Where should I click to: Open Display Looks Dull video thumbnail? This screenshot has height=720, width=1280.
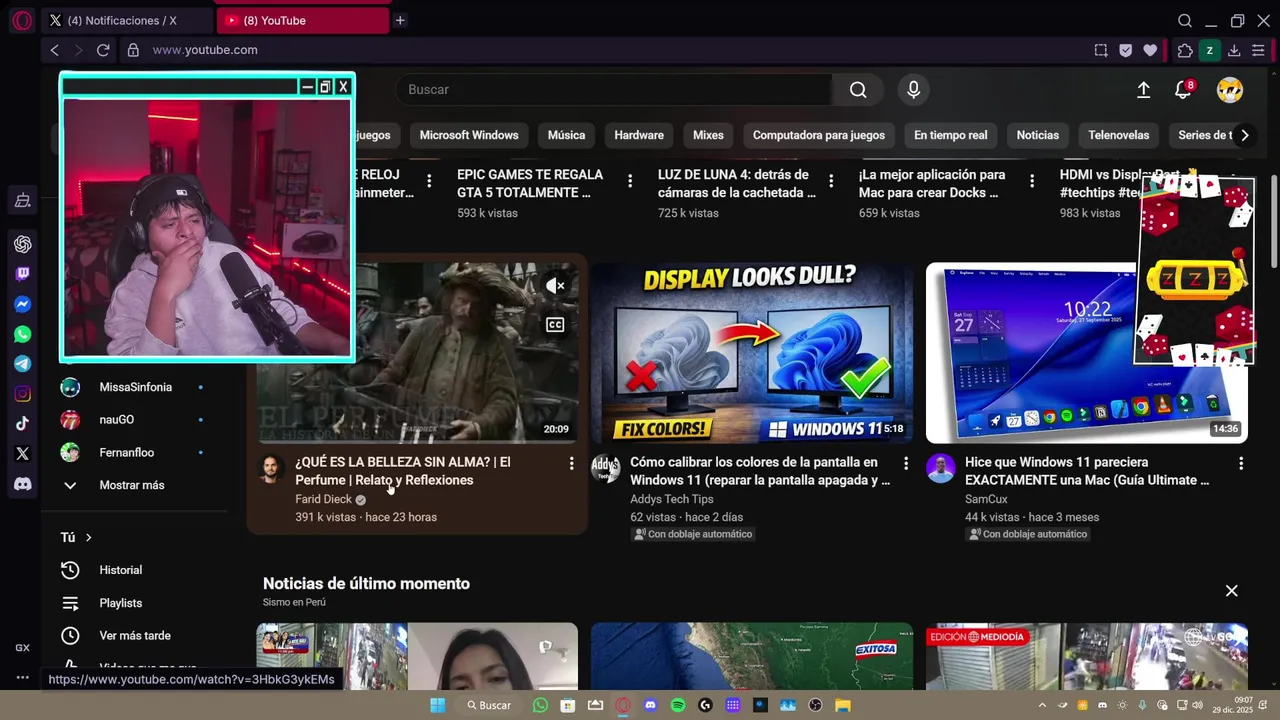751,353
